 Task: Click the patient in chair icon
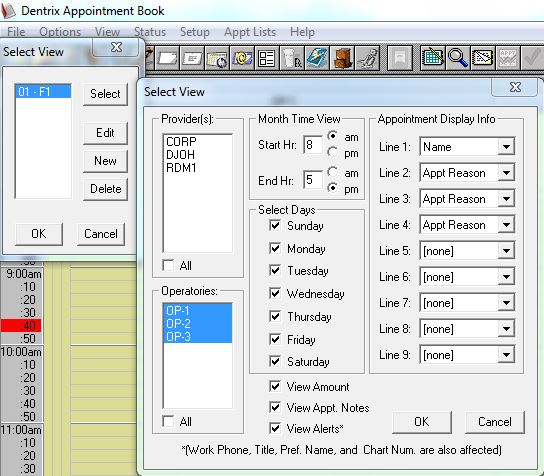click(x=367, y=58)
